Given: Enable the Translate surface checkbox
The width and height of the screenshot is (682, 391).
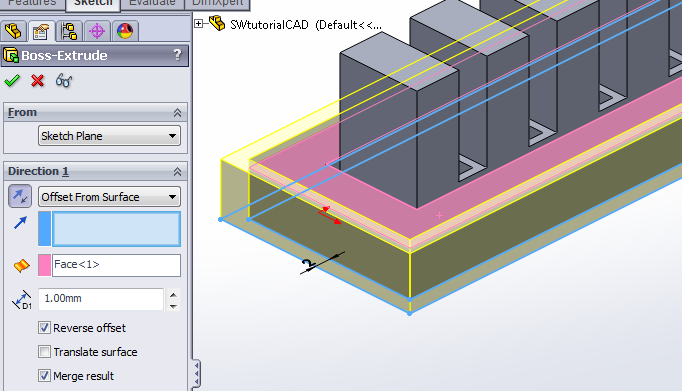Looking at the screenshot, I should pyautogui.click(x=44, y=351).
